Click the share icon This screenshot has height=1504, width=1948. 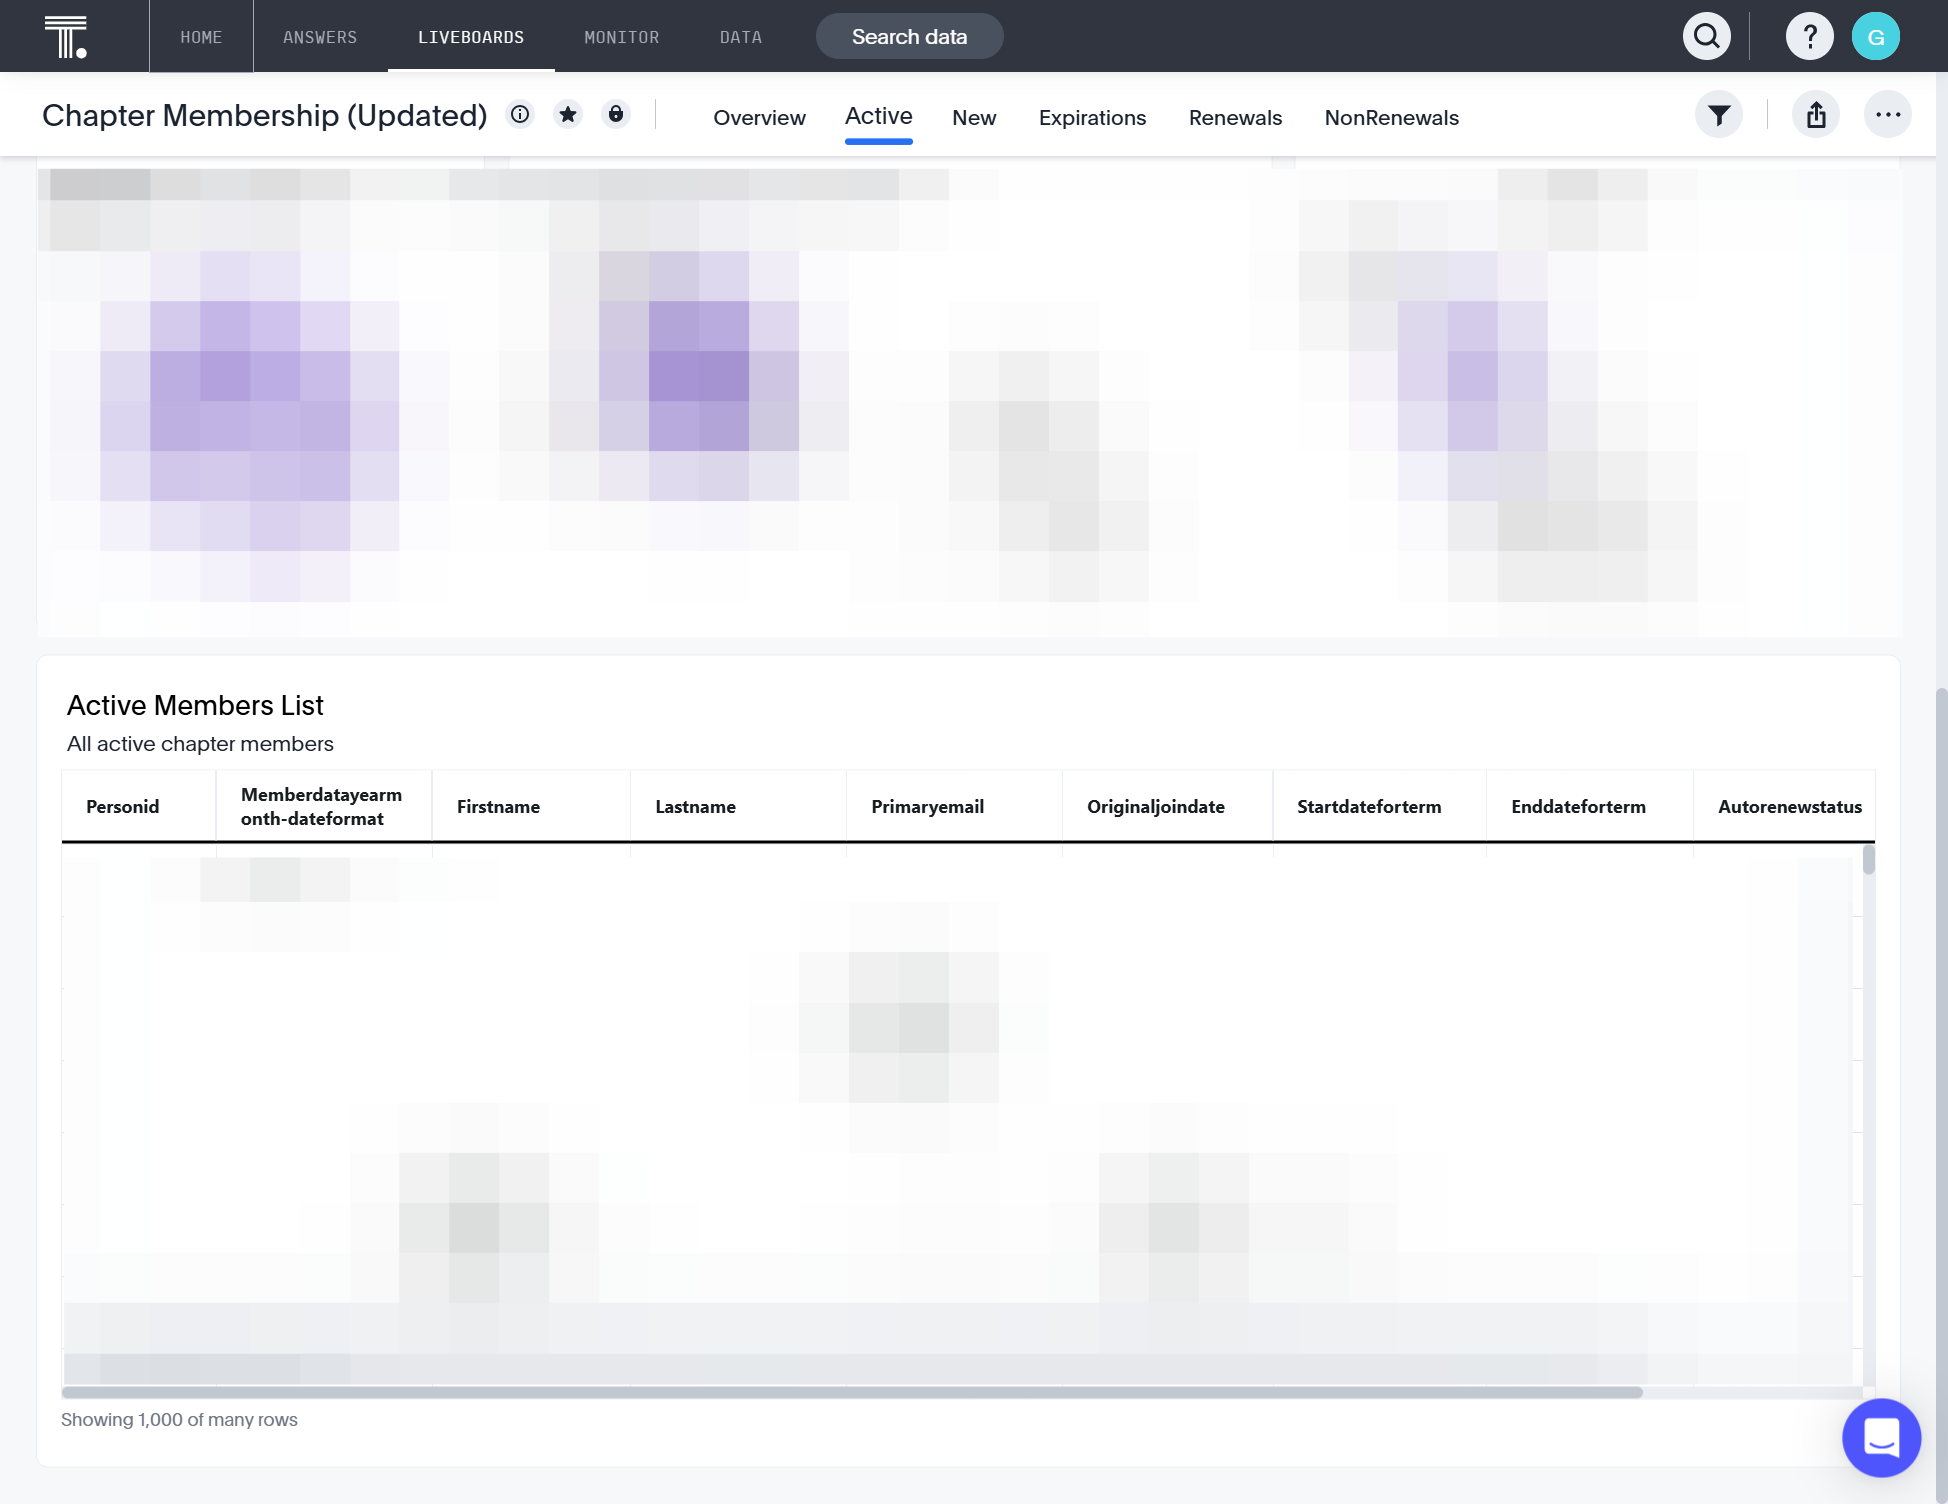(x=1816, y=115)
